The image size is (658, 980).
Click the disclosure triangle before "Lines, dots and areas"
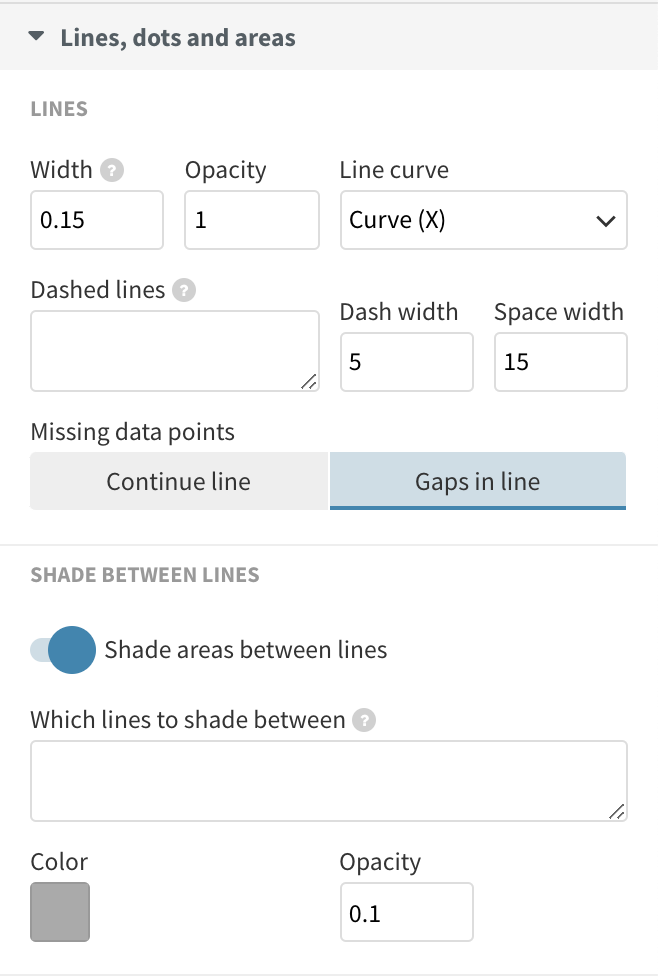[37, 37]
